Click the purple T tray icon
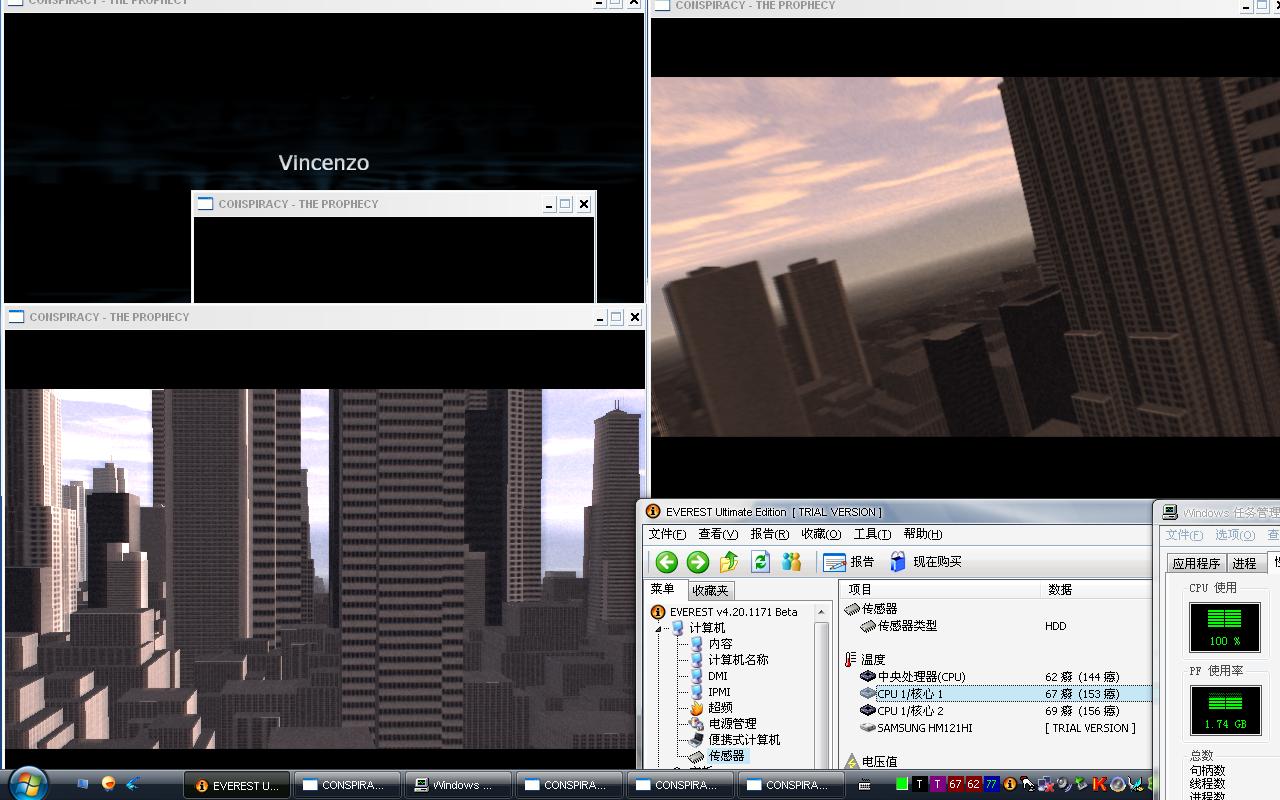Viewport: 1280px width, 800px height. [938, 785]
